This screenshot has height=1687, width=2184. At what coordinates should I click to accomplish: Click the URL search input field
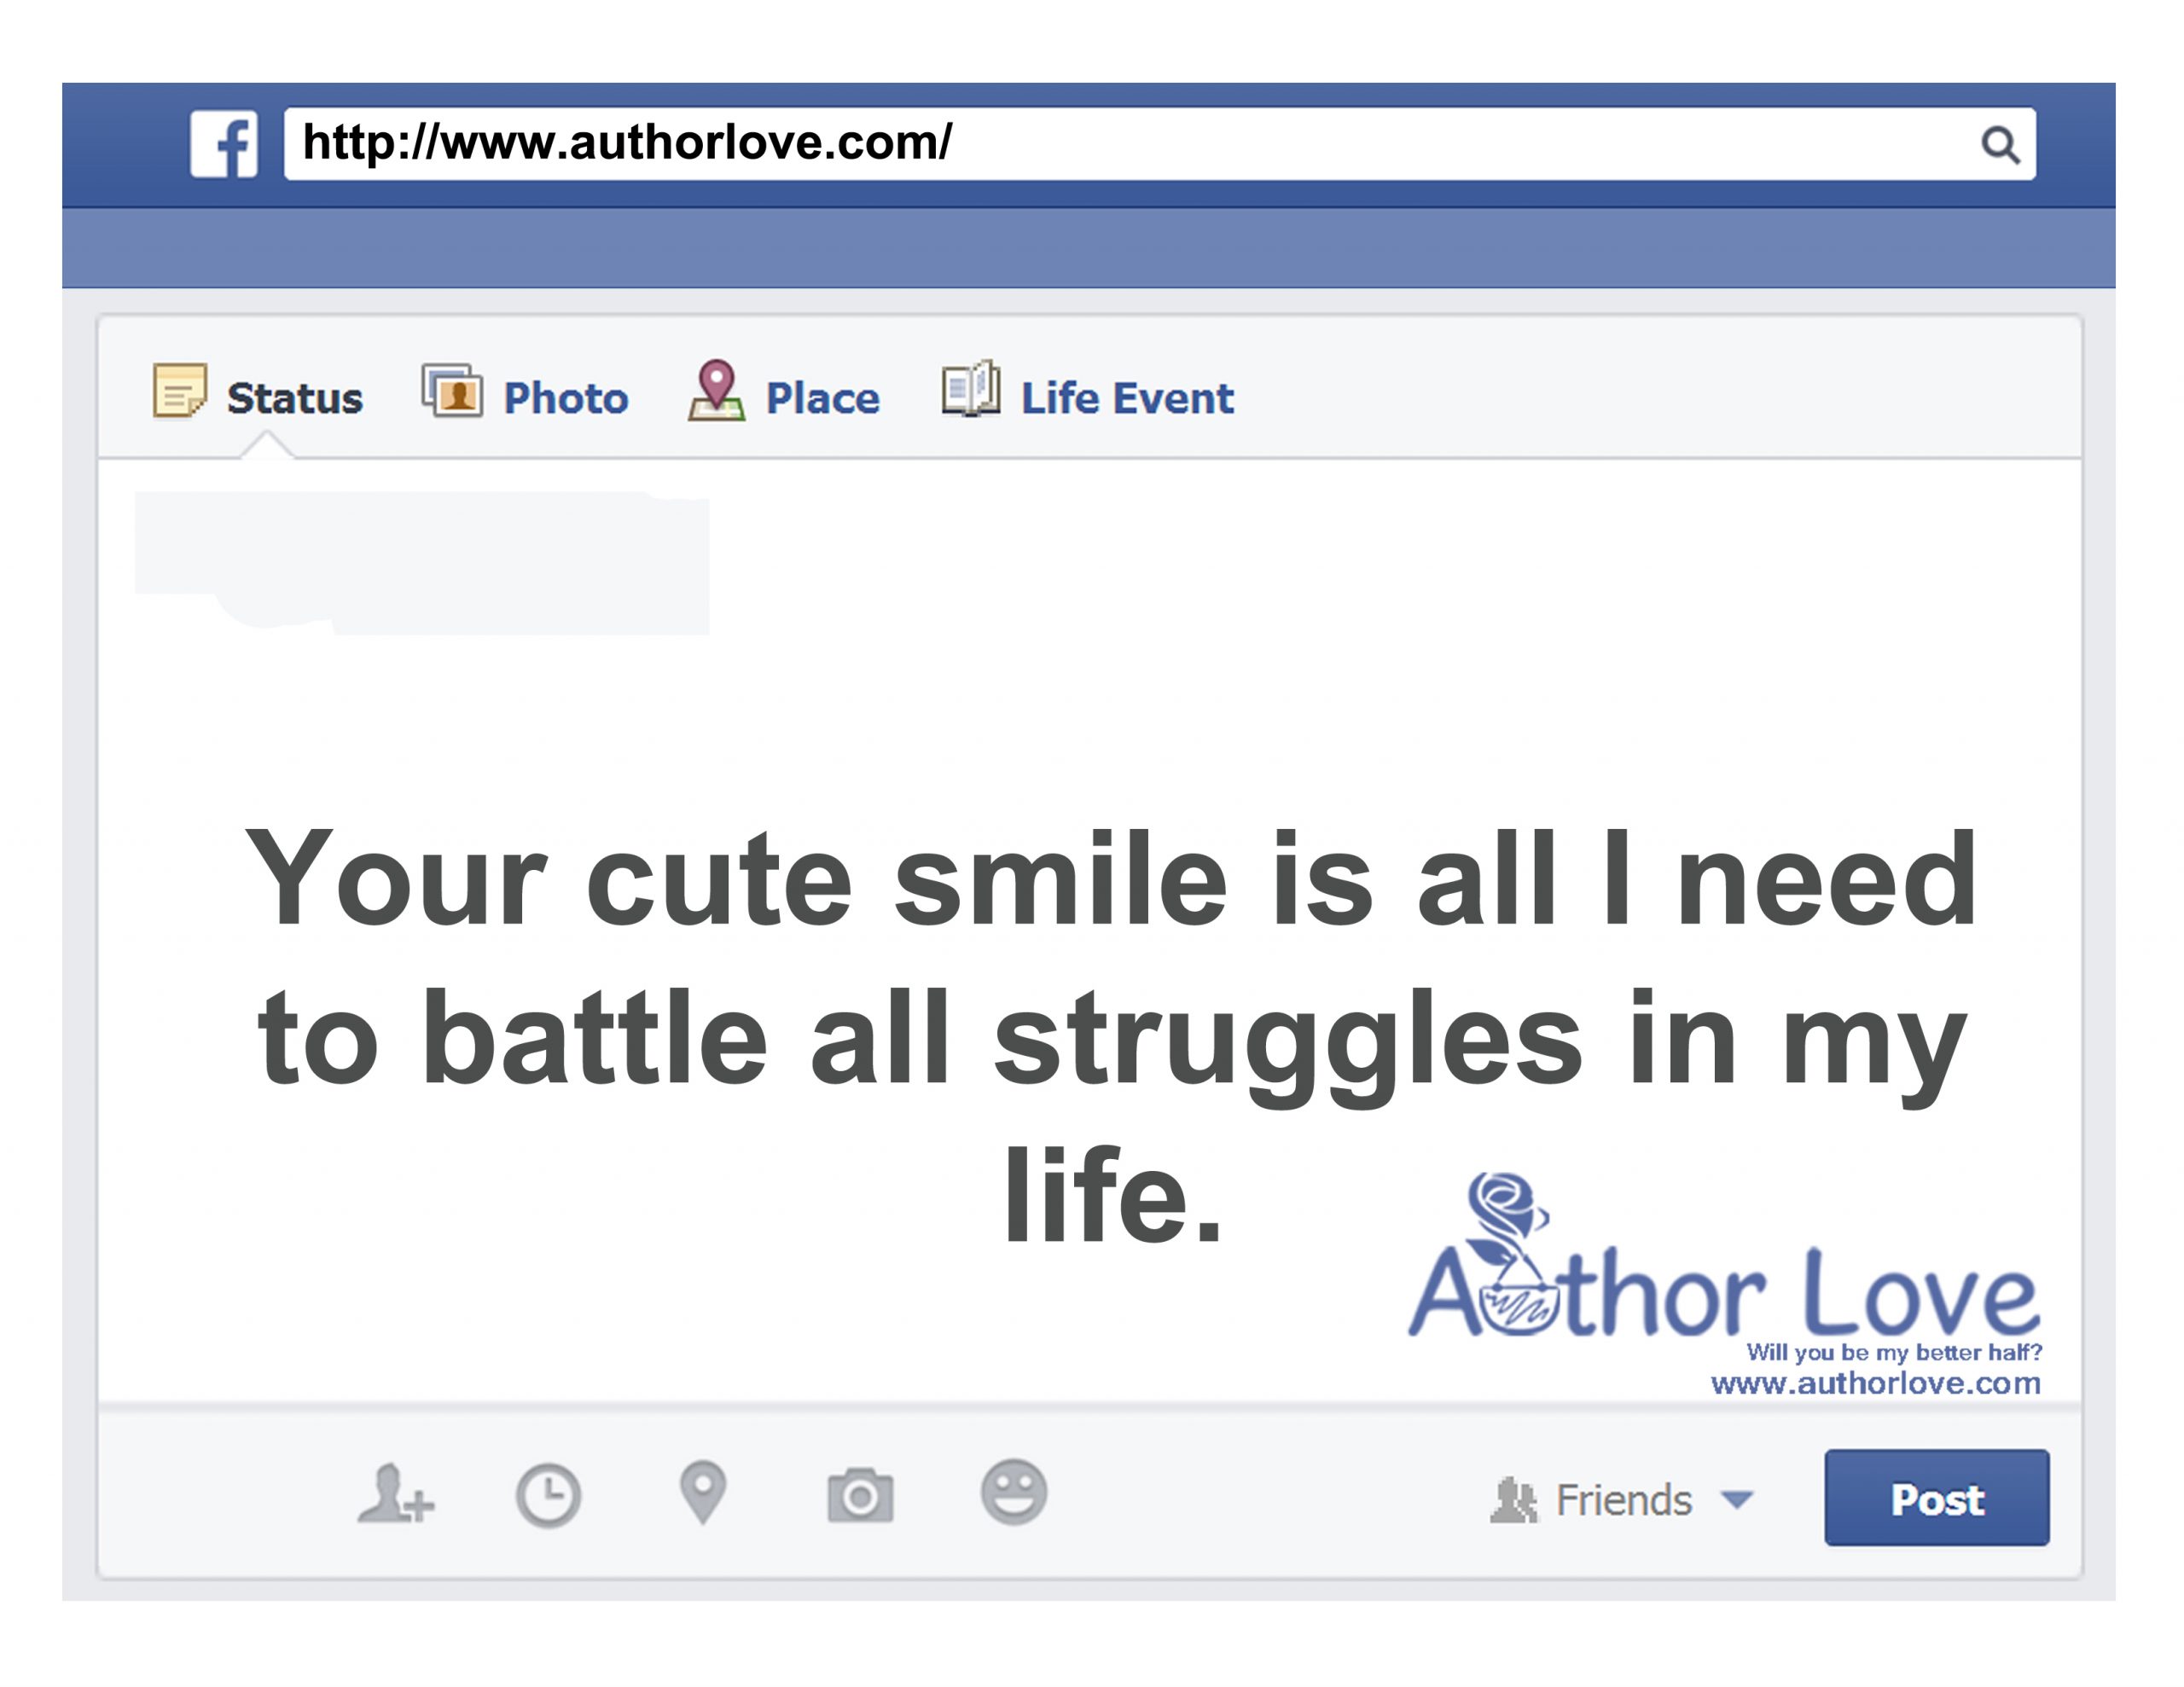click(x=1100, y=144)
